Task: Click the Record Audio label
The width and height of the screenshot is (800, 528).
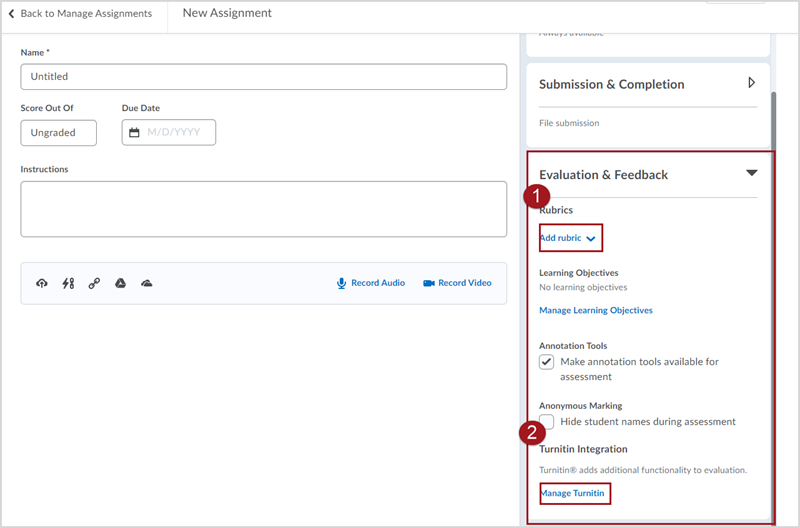Action: [378, 283]
